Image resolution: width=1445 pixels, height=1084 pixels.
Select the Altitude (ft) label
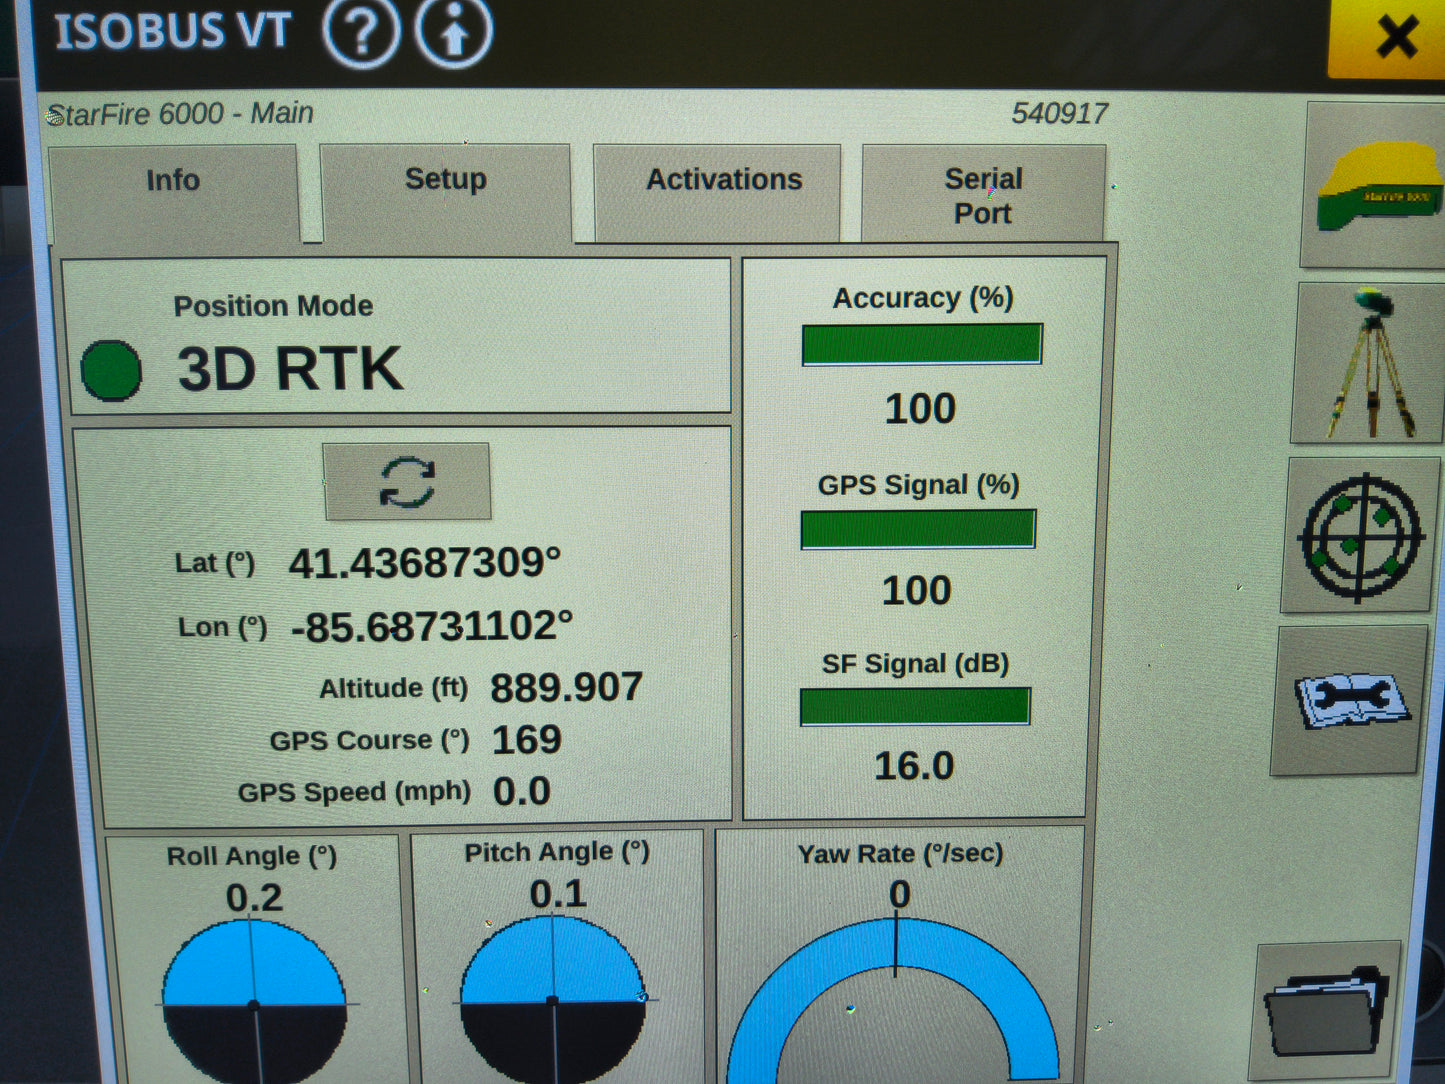[x=393, y=688]
